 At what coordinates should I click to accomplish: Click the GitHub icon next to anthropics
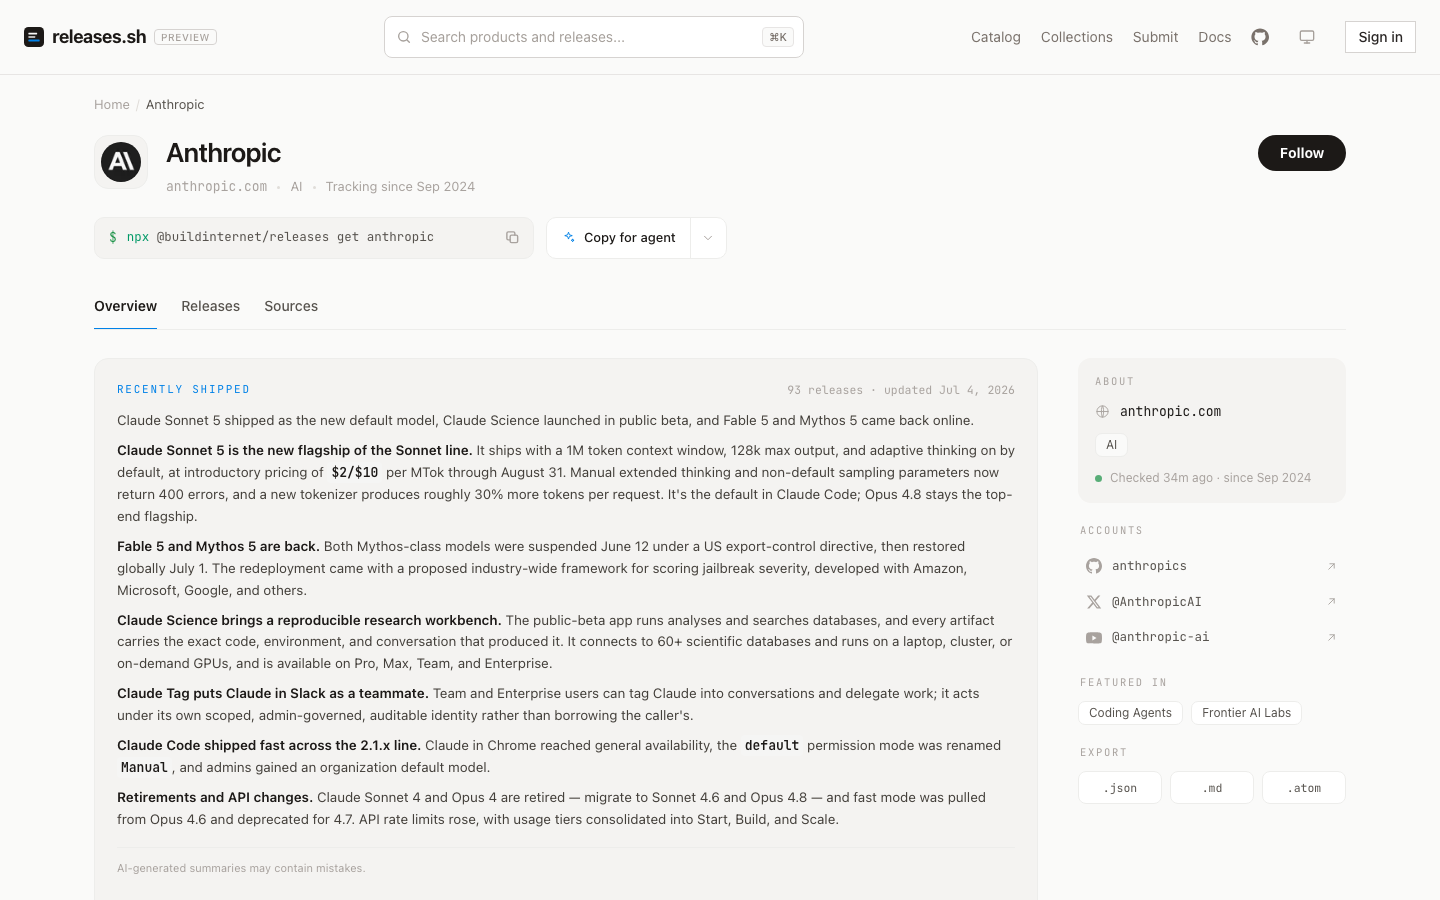click(1094, 566)
